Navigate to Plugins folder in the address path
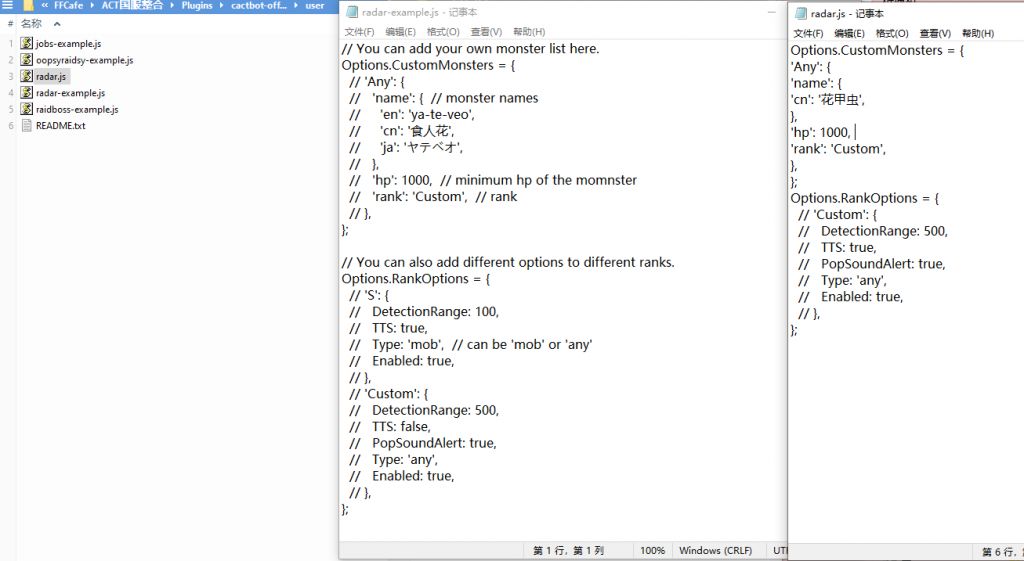The width and height of the screenshot is (1024, 561). (x=197, y=5)
